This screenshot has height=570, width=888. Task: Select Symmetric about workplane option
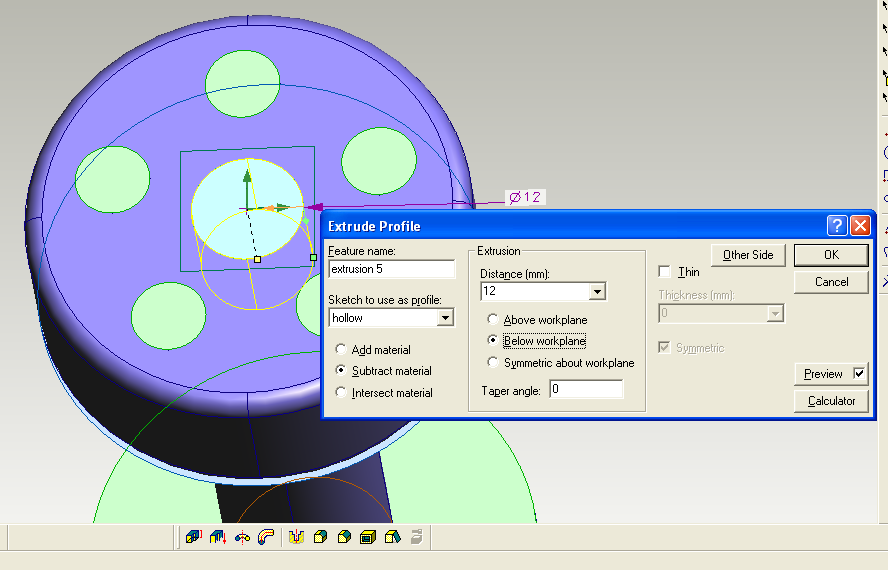[493, 362]
